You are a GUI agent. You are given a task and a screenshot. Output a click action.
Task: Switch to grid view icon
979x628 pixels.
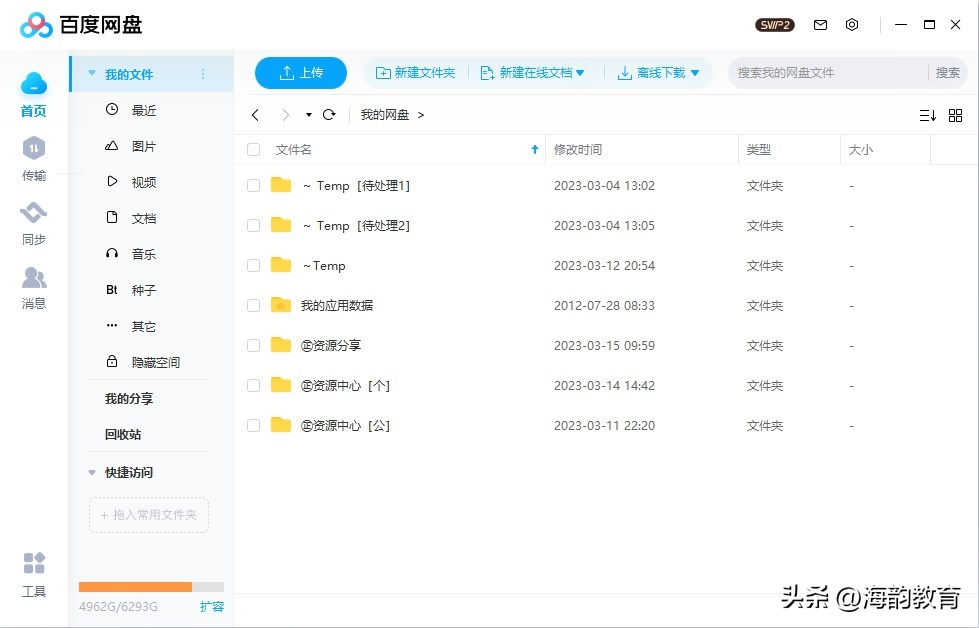955,115
